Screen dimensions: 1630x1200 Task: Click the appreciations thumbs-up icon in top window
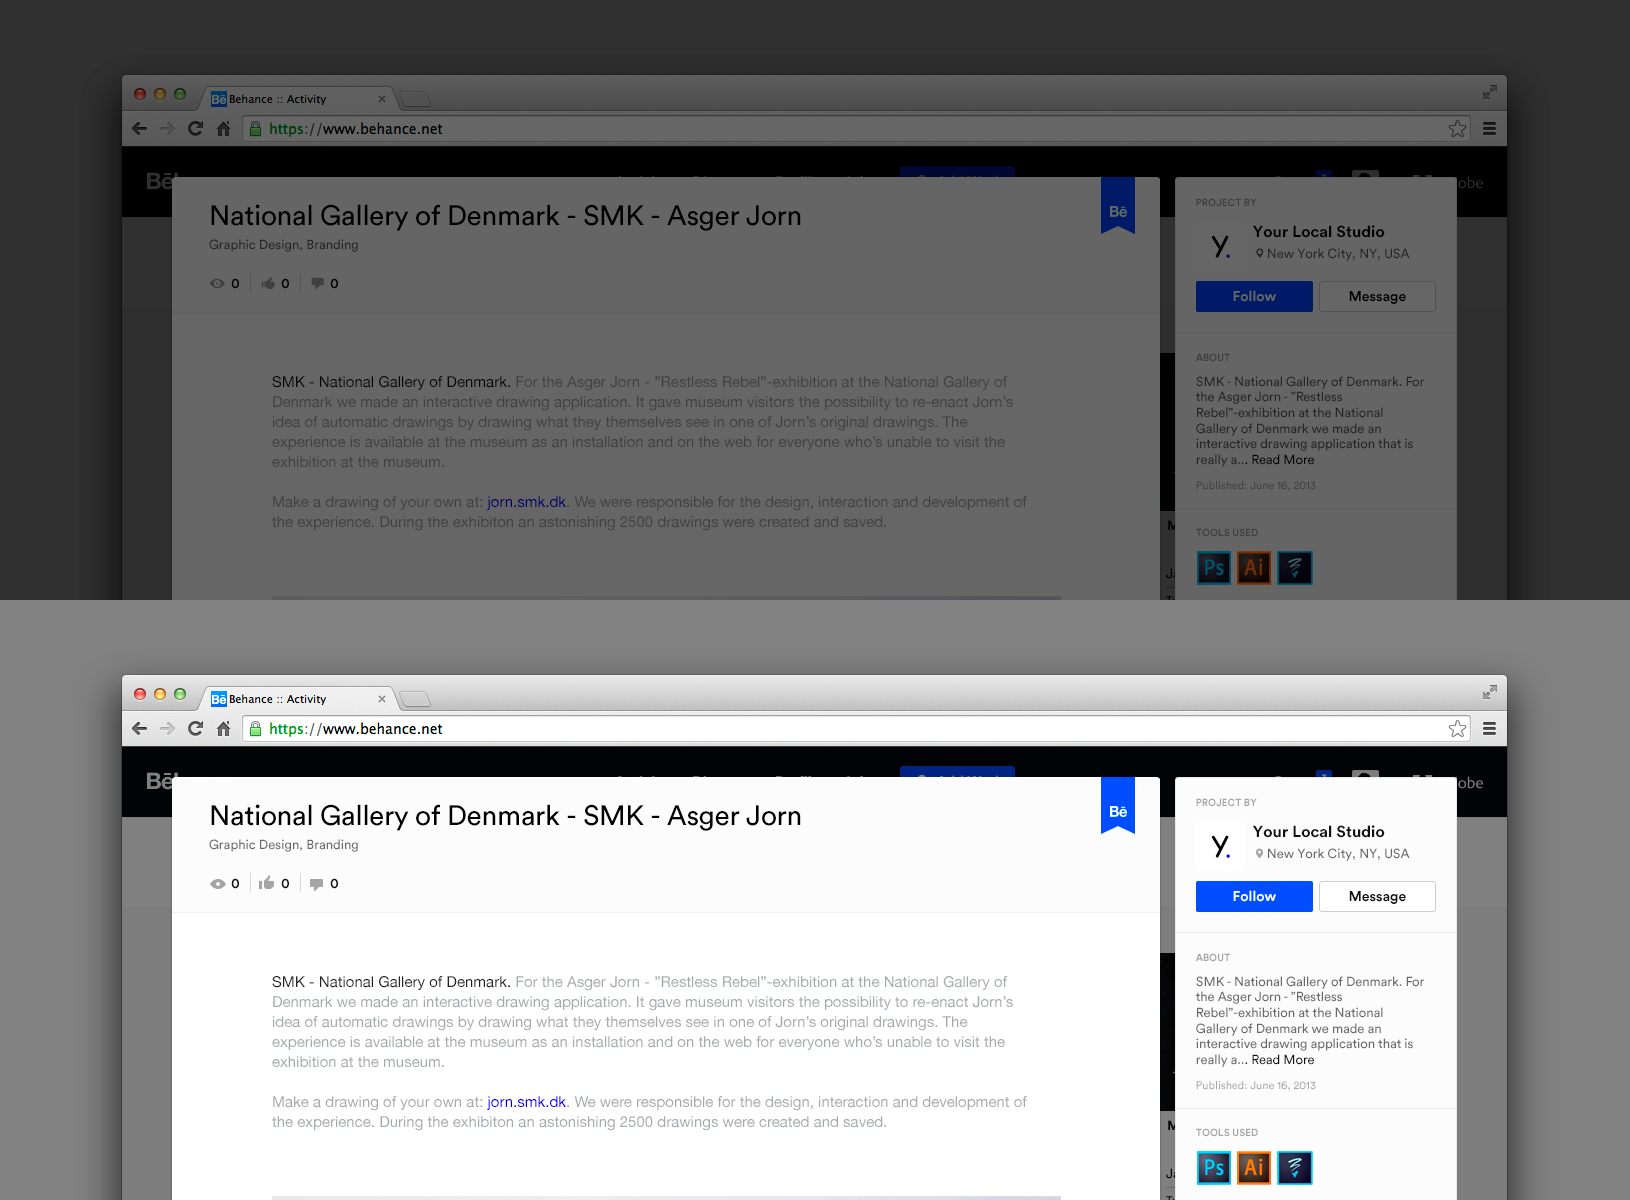click(x=268, y=283)
